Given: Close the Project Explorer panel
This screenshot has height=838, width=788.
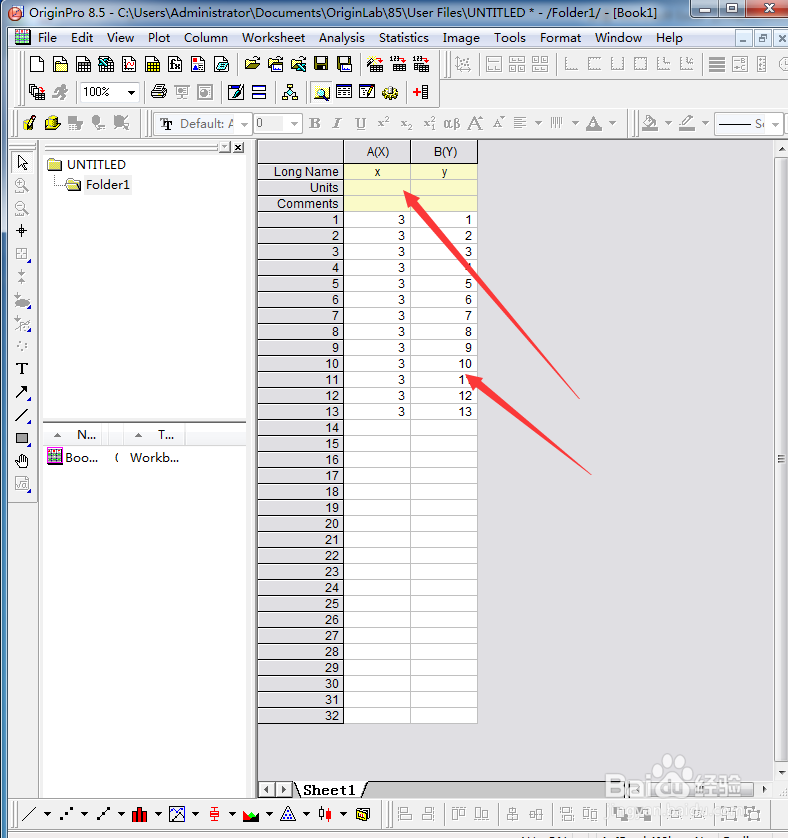Looking at the screenshot, I should [x=238, y=148].
